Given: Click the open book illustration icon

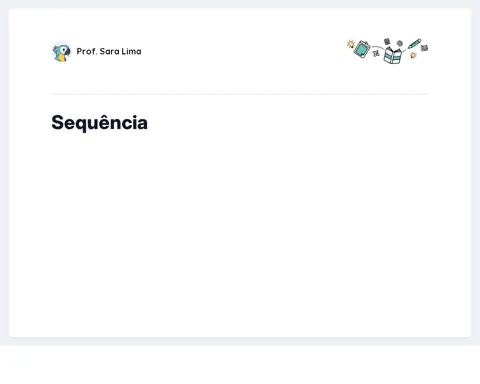Looking at the screenshot, I should pyautogui.click(x=392, y=55).
